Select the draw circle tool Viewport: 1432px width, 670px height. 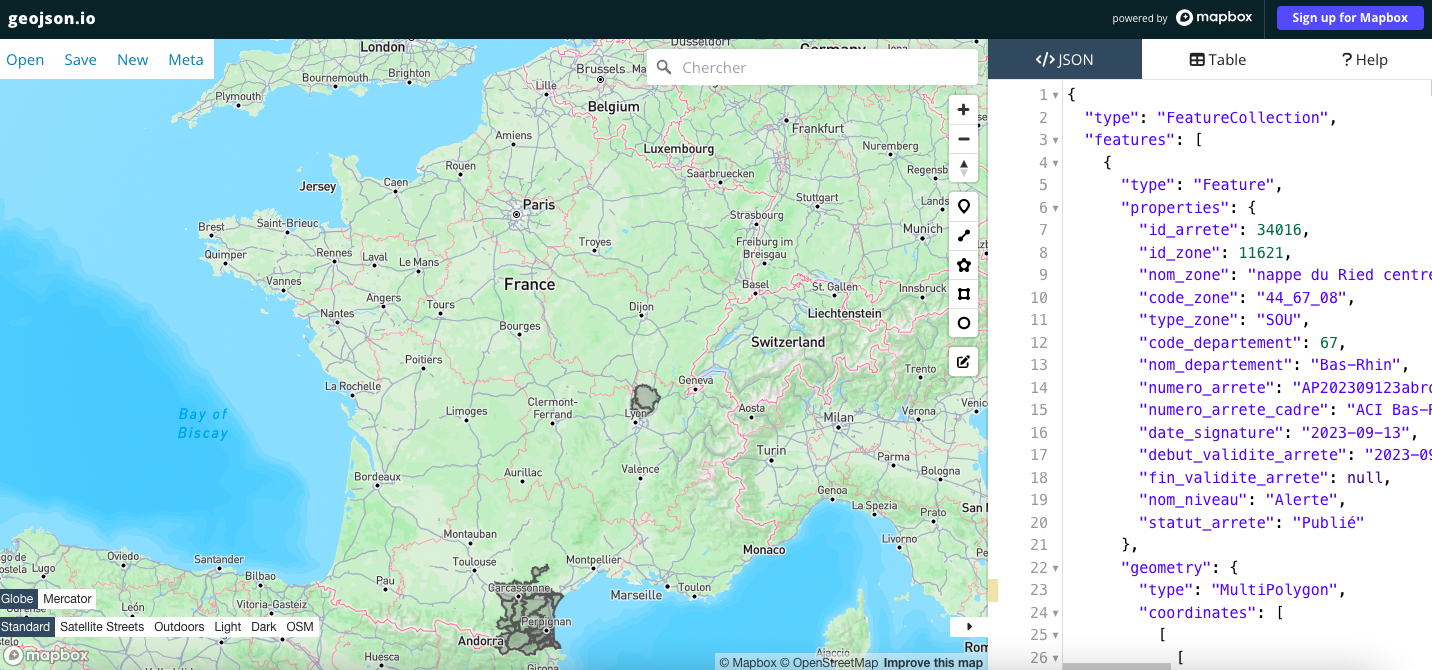tap(963, 323)
